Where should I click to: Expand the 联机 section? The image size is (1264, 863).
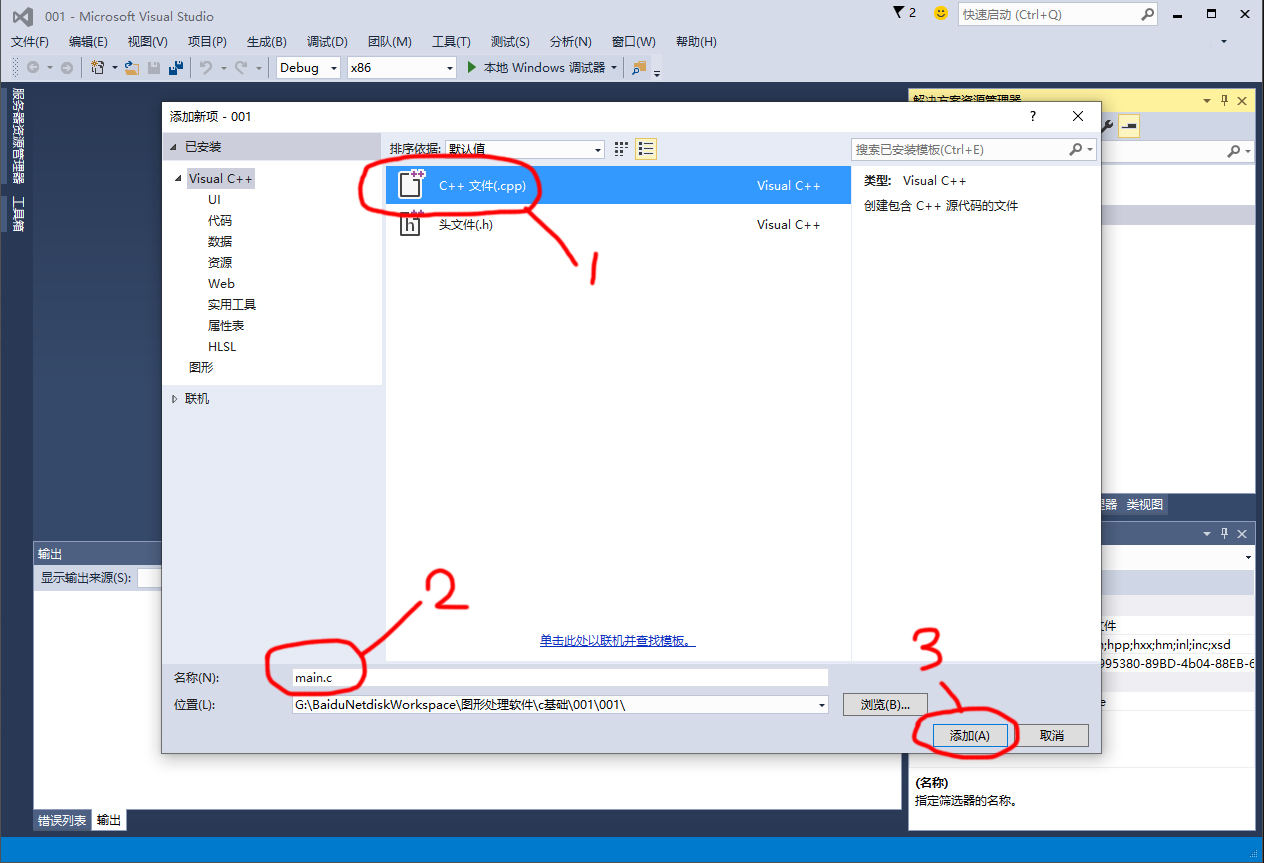coord(174,398)
